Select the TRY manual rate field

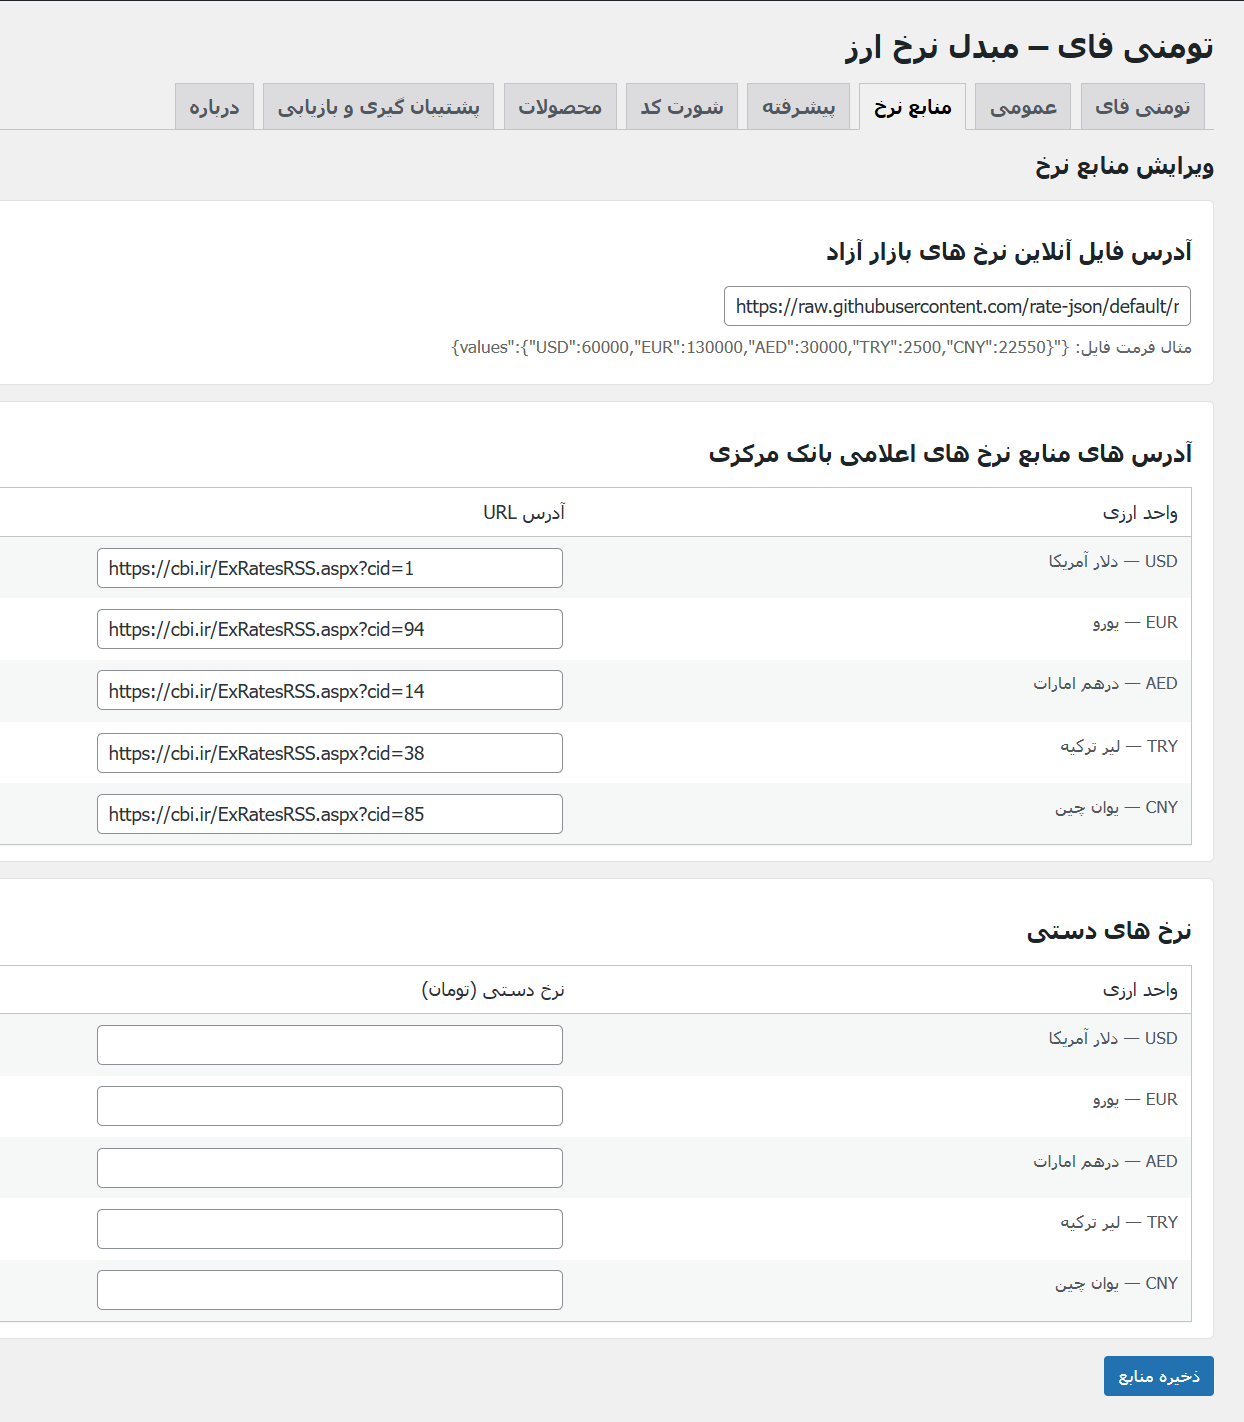pos(329,1228)
